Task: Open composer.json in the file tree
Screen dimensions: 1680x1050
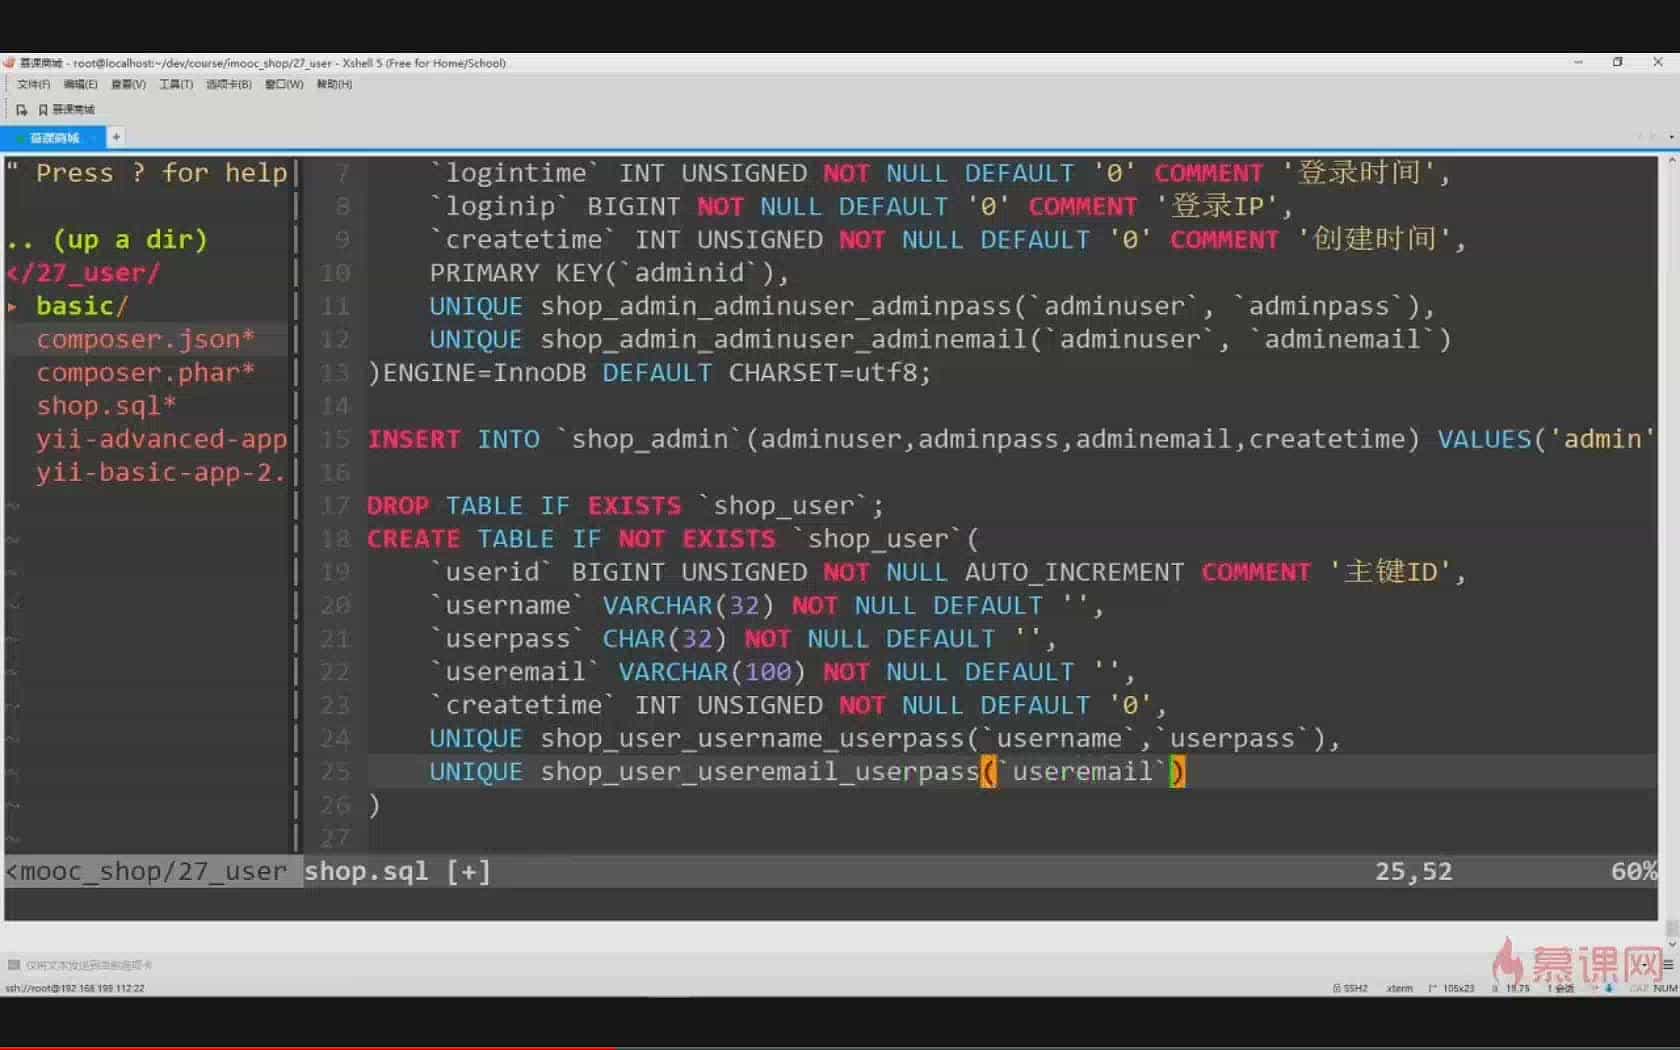Action: pyautogui.click(x=145, y=340)
